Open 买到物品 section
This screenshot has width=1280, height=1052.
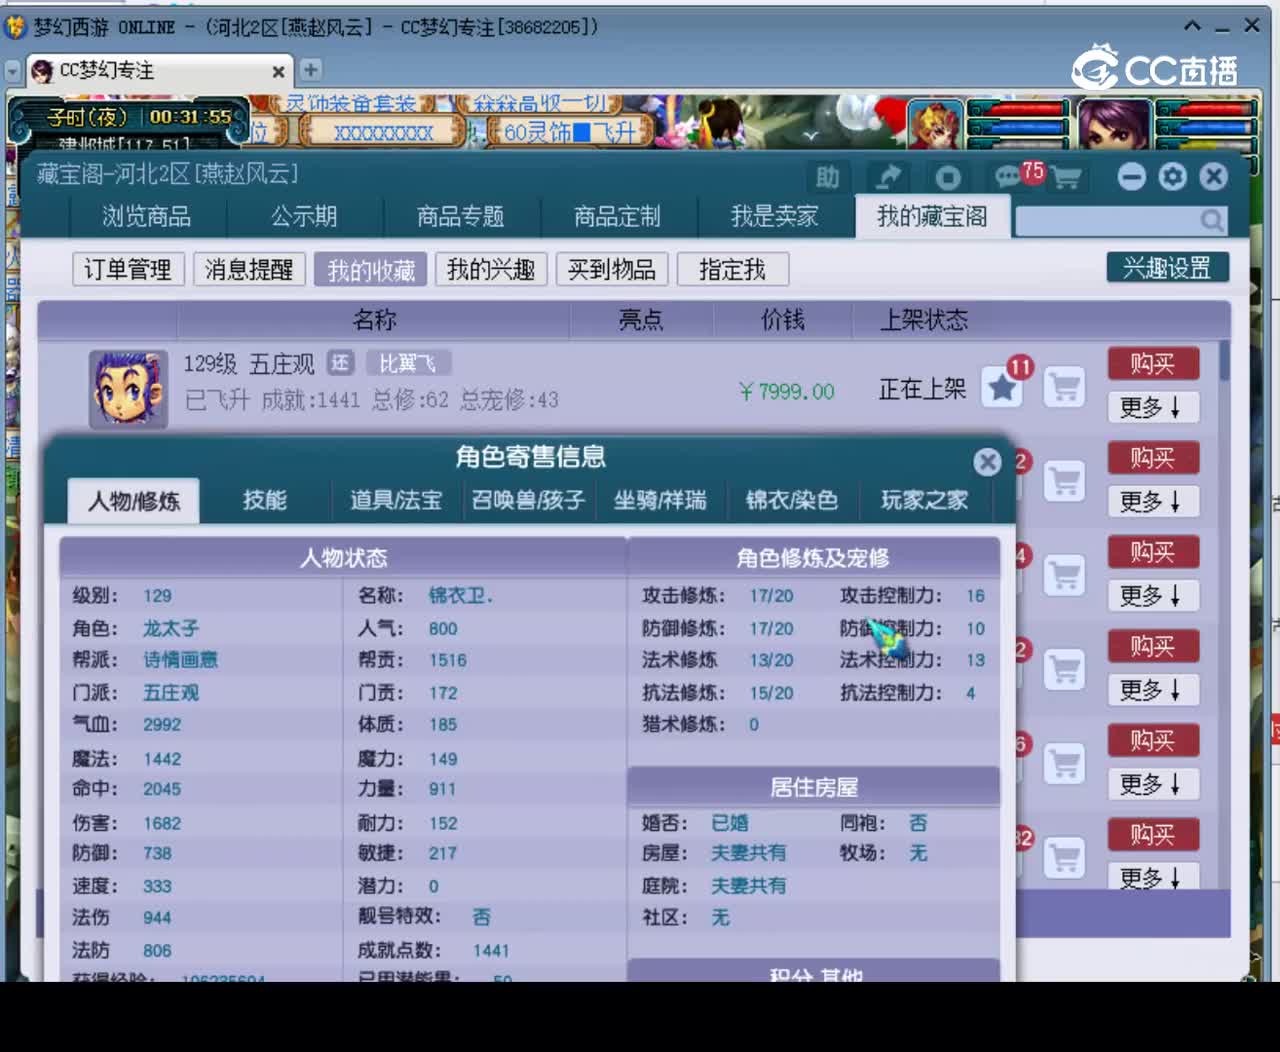pos(612,269)
